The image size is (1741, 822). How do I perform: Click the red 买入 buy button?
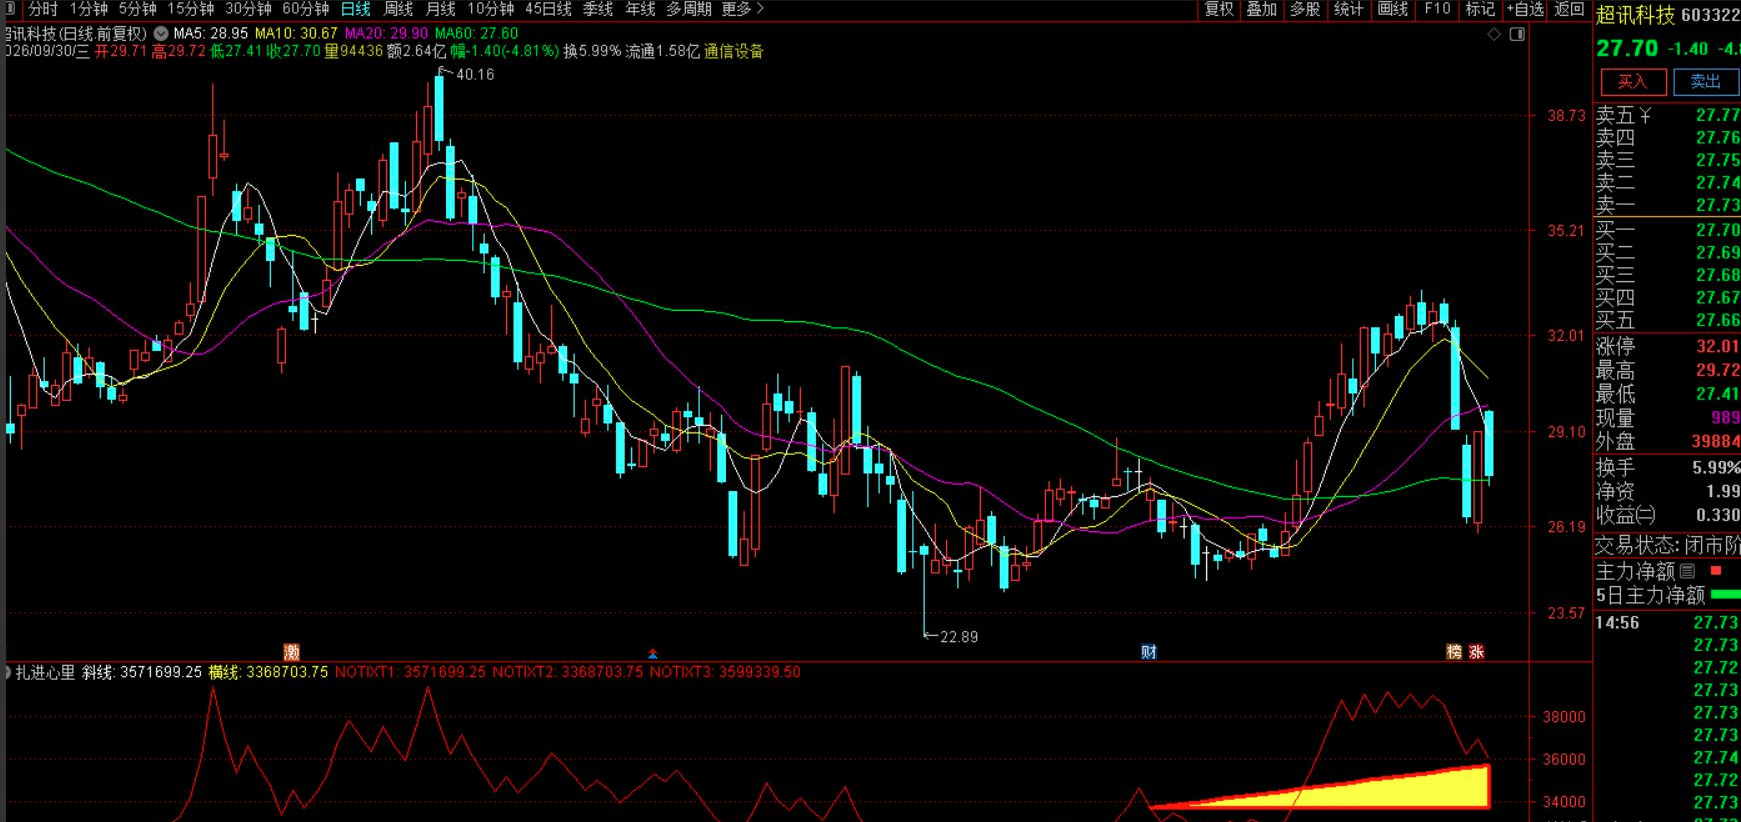[1633, 82]
